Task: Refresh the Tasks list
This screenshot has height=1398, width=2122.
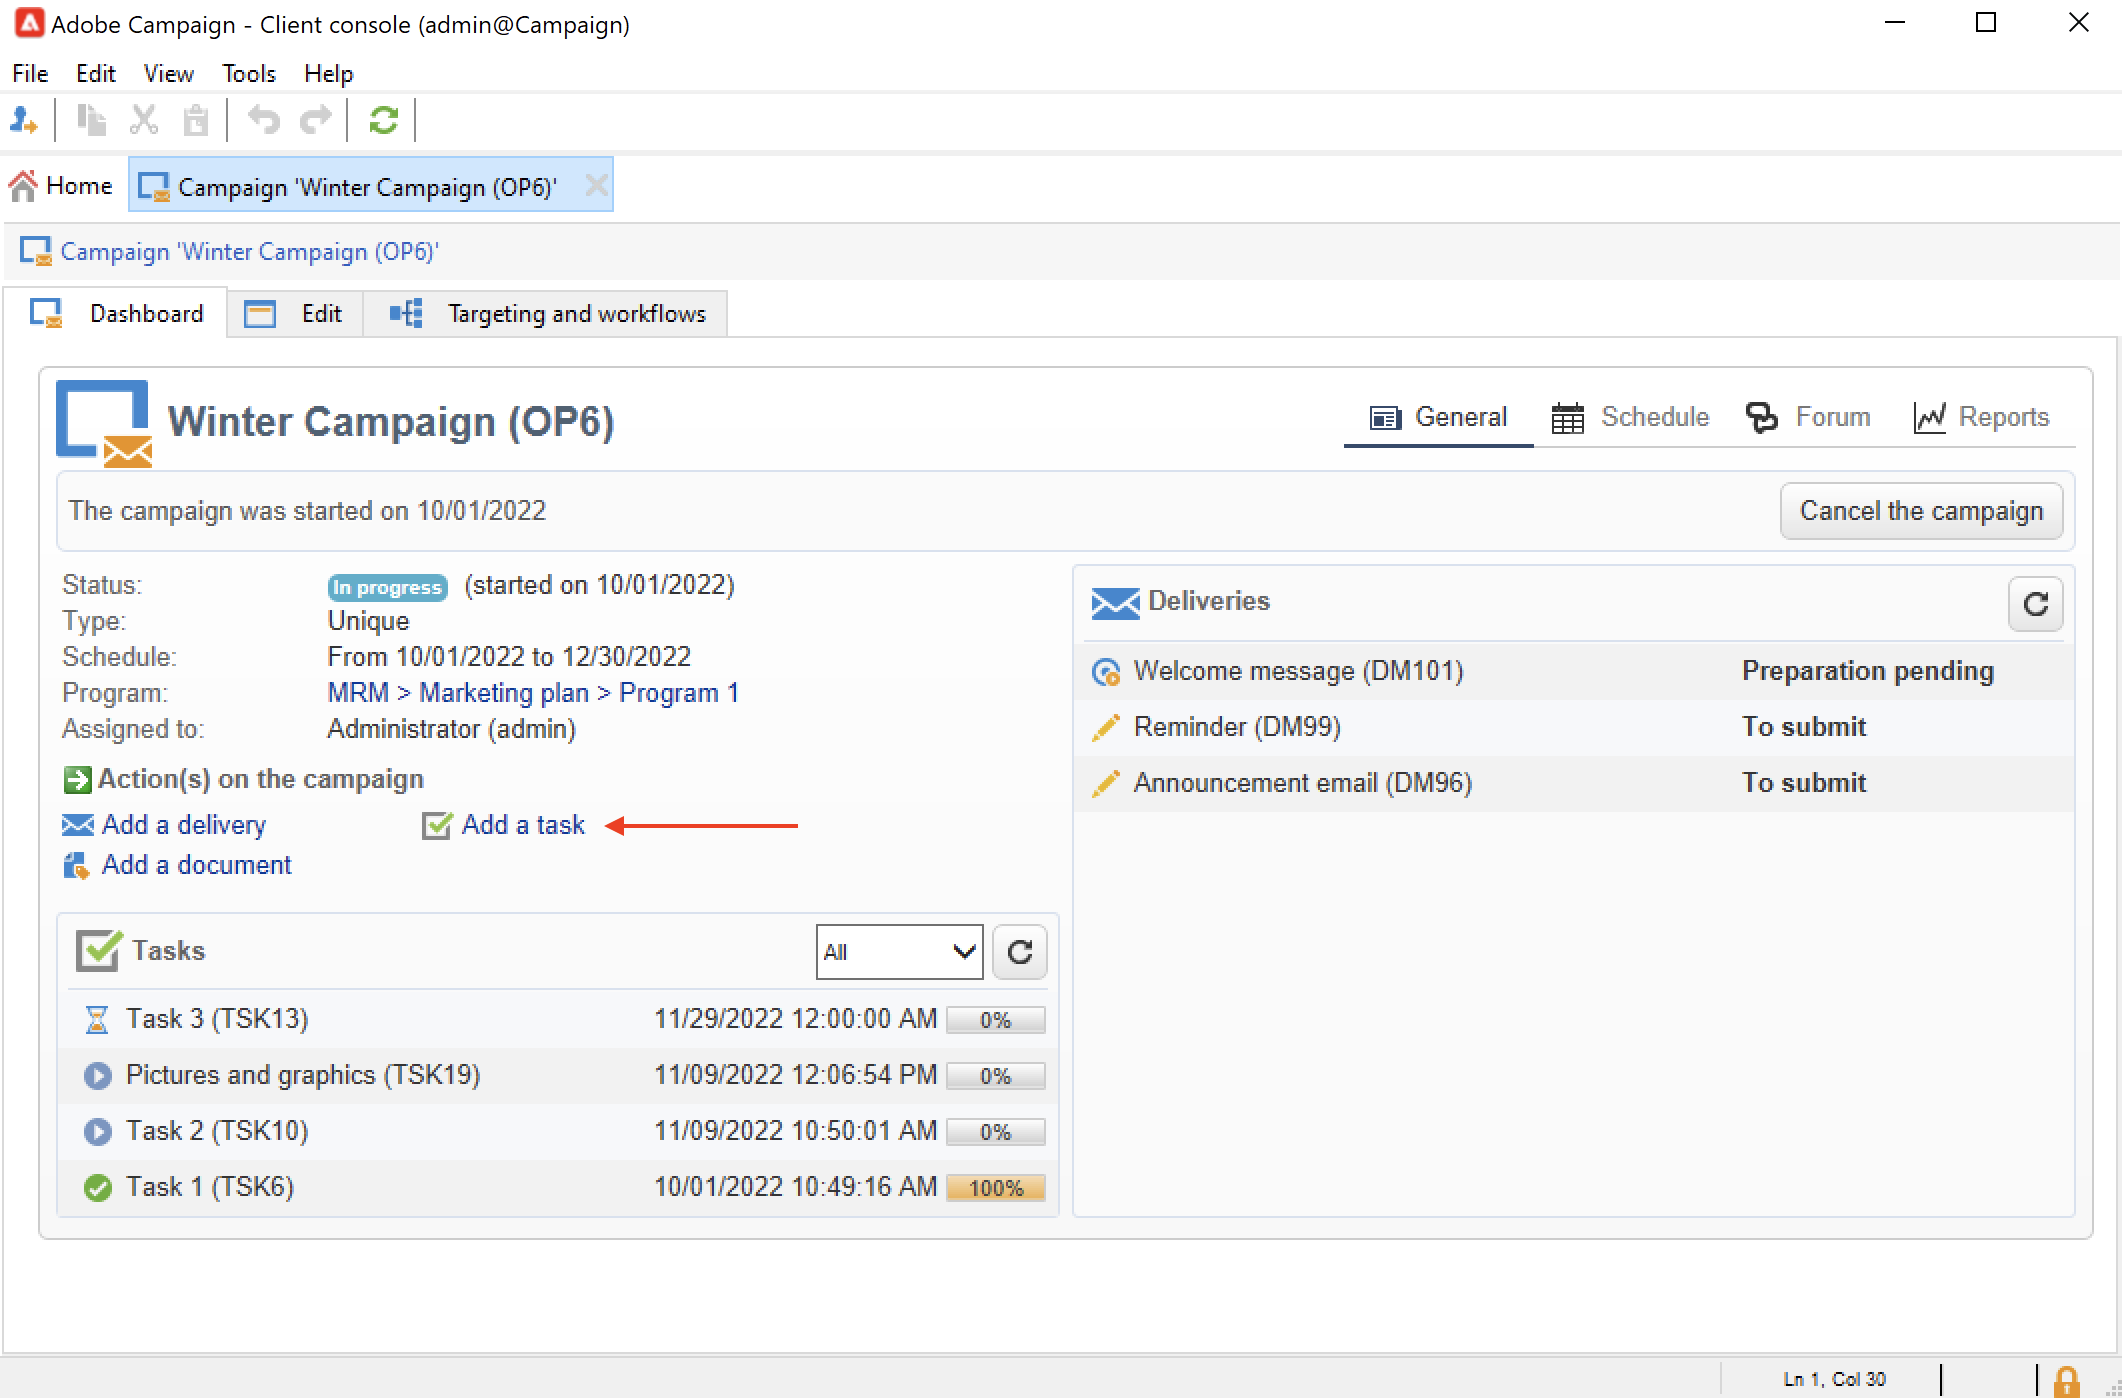Action: pyautogui.click(x=1019, y=952)
